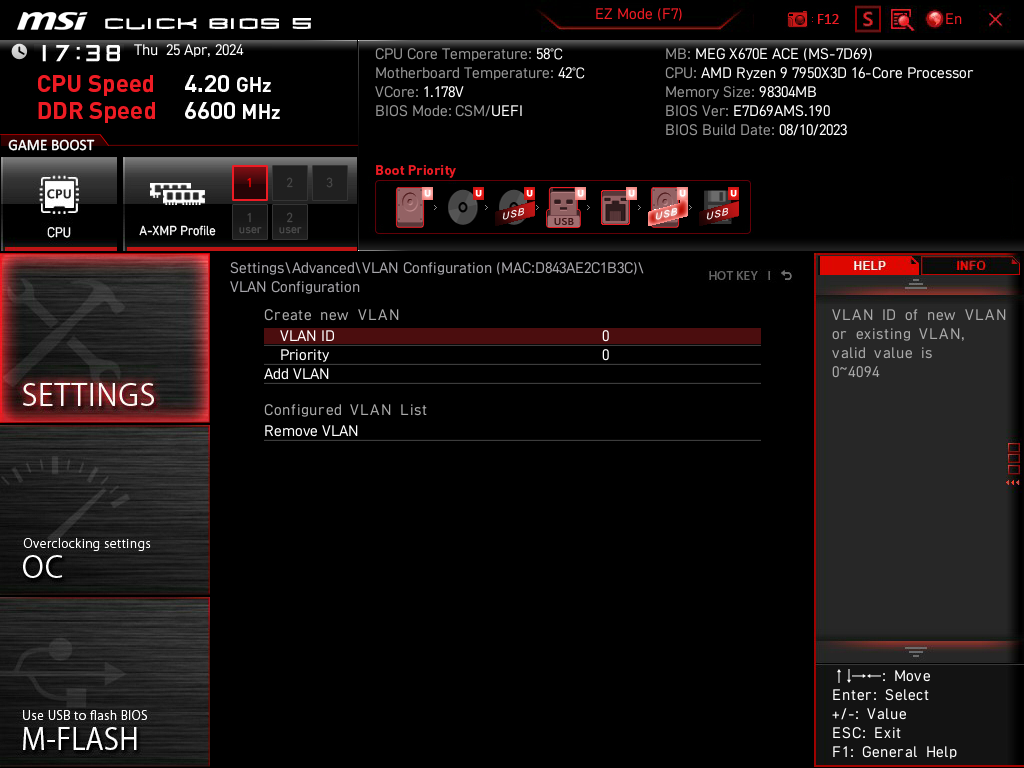Viewport: 1024px width, 768px height.
Task: Open M-FLASH to flash BIOS
Action: coord(105,682)
